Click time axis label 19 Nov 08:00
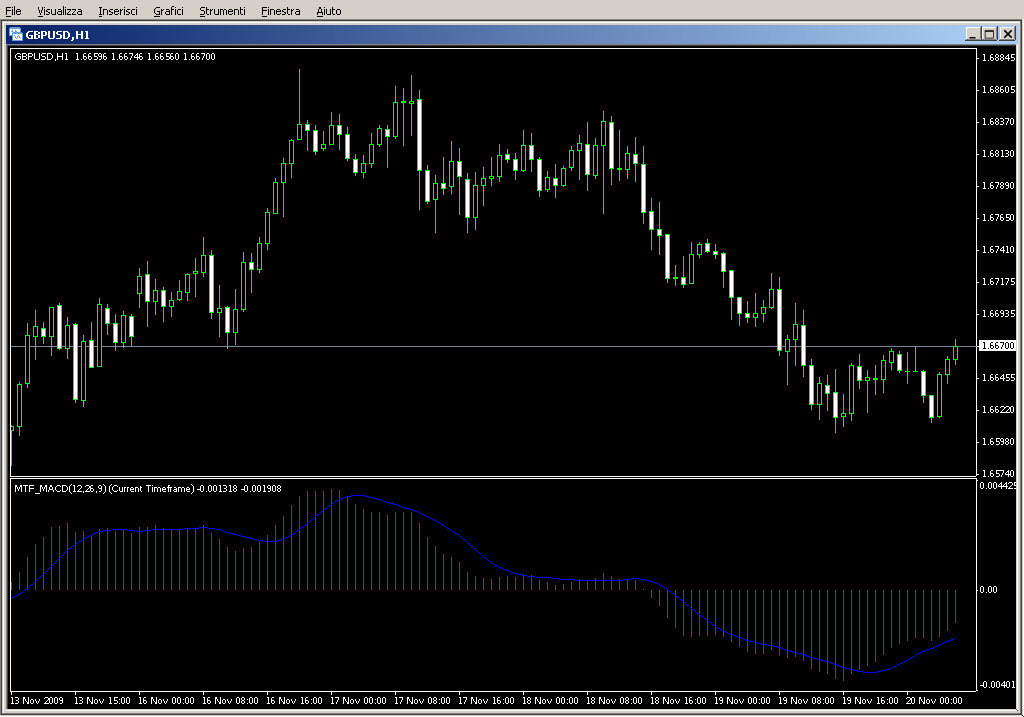1024x717 pixels. pyautogui.click(x=806, y=701)
